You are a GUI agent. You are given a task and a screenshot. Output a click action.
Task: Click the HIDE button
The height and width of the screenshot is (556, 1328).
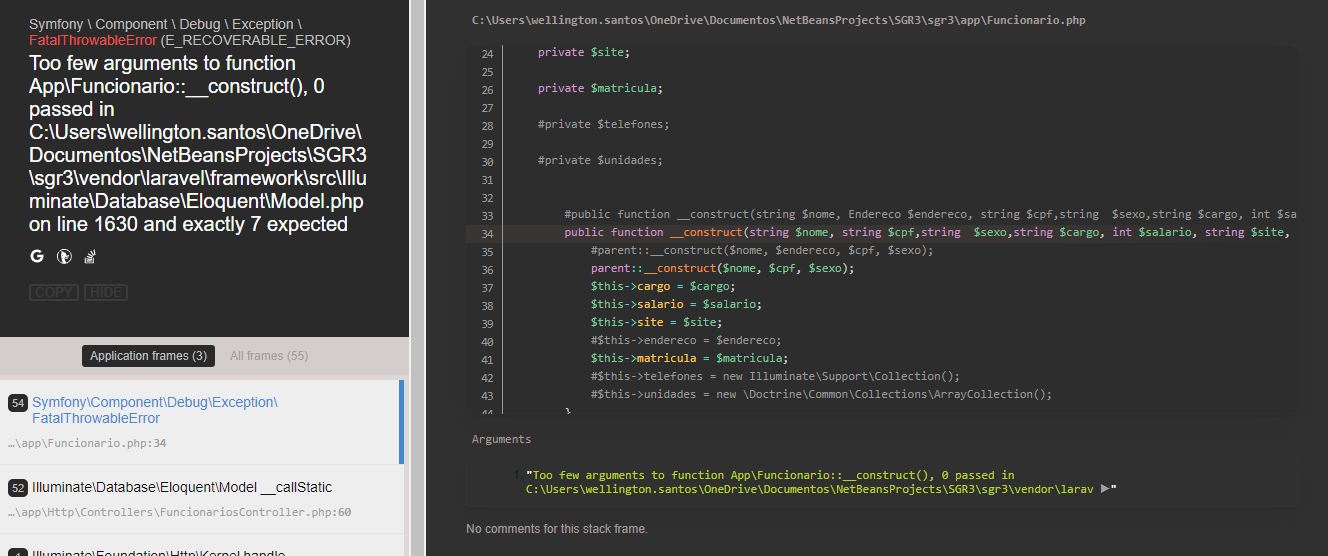coord(106,292)
